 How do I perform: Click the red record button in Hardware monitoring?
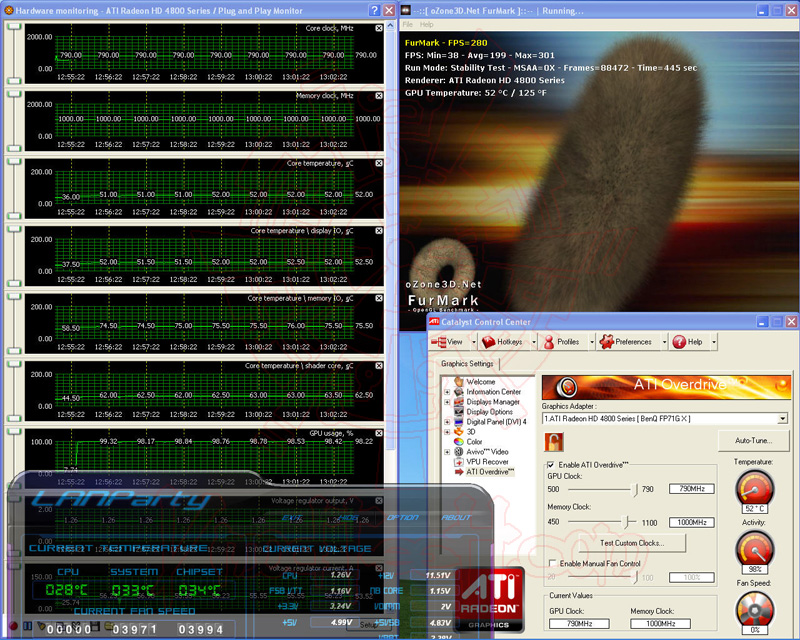click(x=13, y=626)
